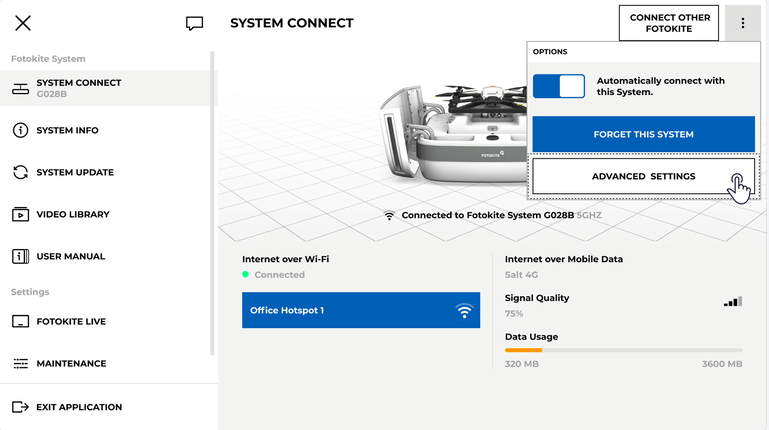Select Office Hotspot 1 Wi-Fi network
Viewport: 769px width, 430px height.
(x=360, y=310)
